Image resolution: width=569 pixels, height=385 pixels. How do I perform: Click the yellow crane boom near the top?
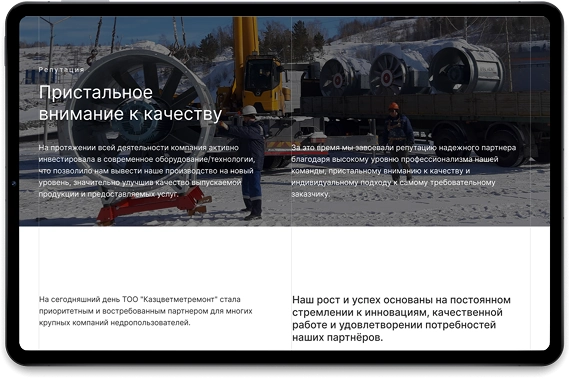[245, 36]
